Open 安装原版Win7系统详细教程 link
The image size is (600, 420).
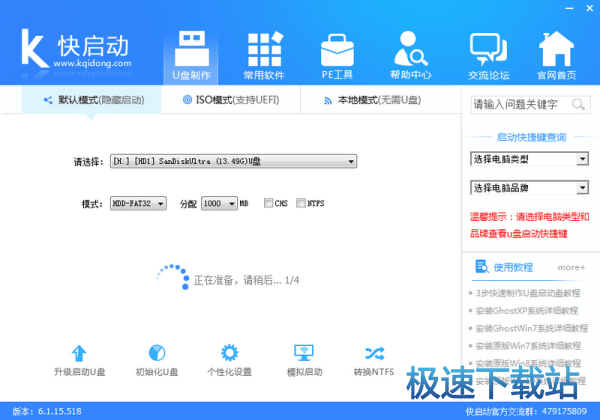528,346
